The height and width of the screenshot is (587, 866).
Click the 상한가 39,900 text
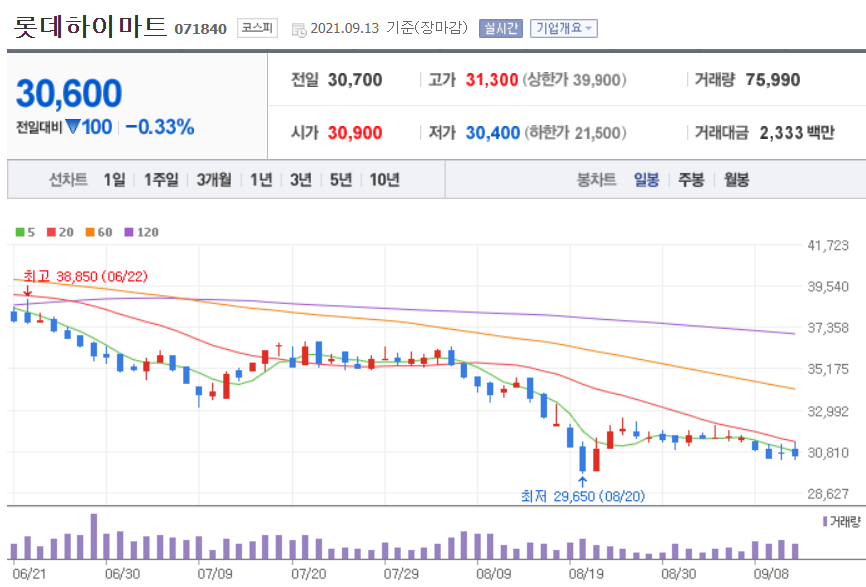574,80
